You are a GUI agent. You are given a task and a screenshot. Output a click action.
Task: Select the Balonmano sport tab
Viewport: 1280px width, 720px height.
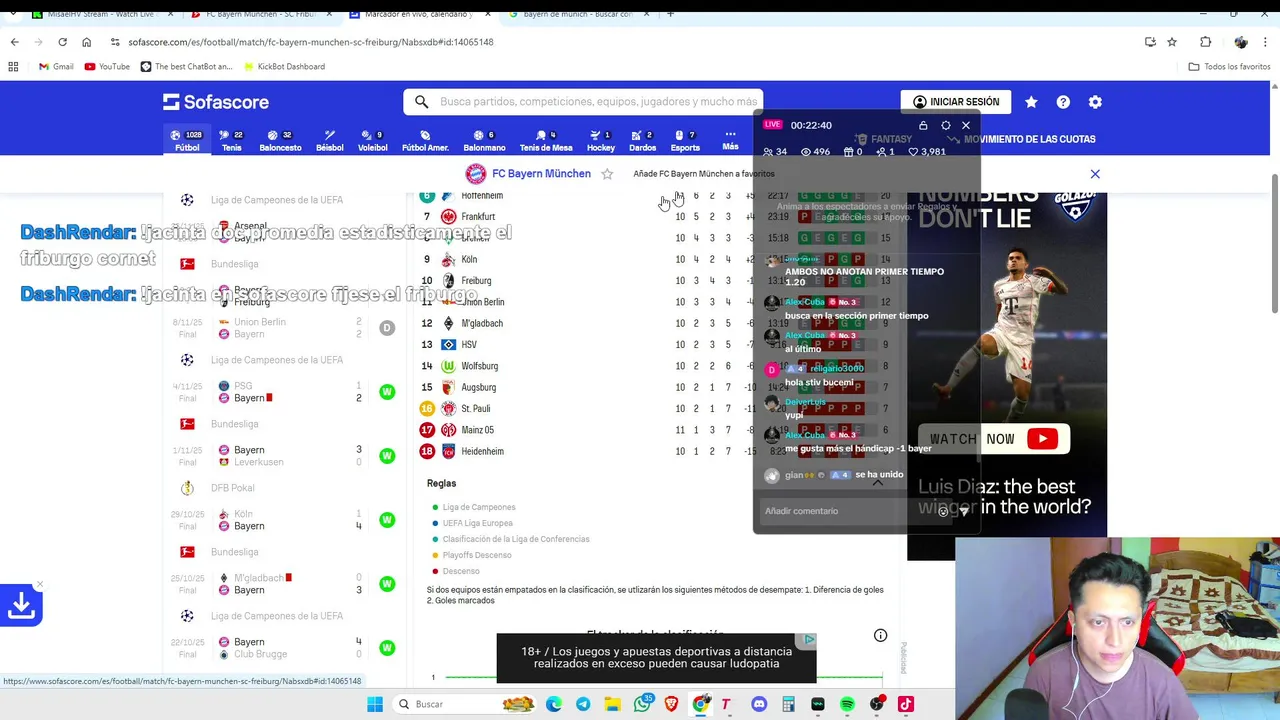(484, 141)
